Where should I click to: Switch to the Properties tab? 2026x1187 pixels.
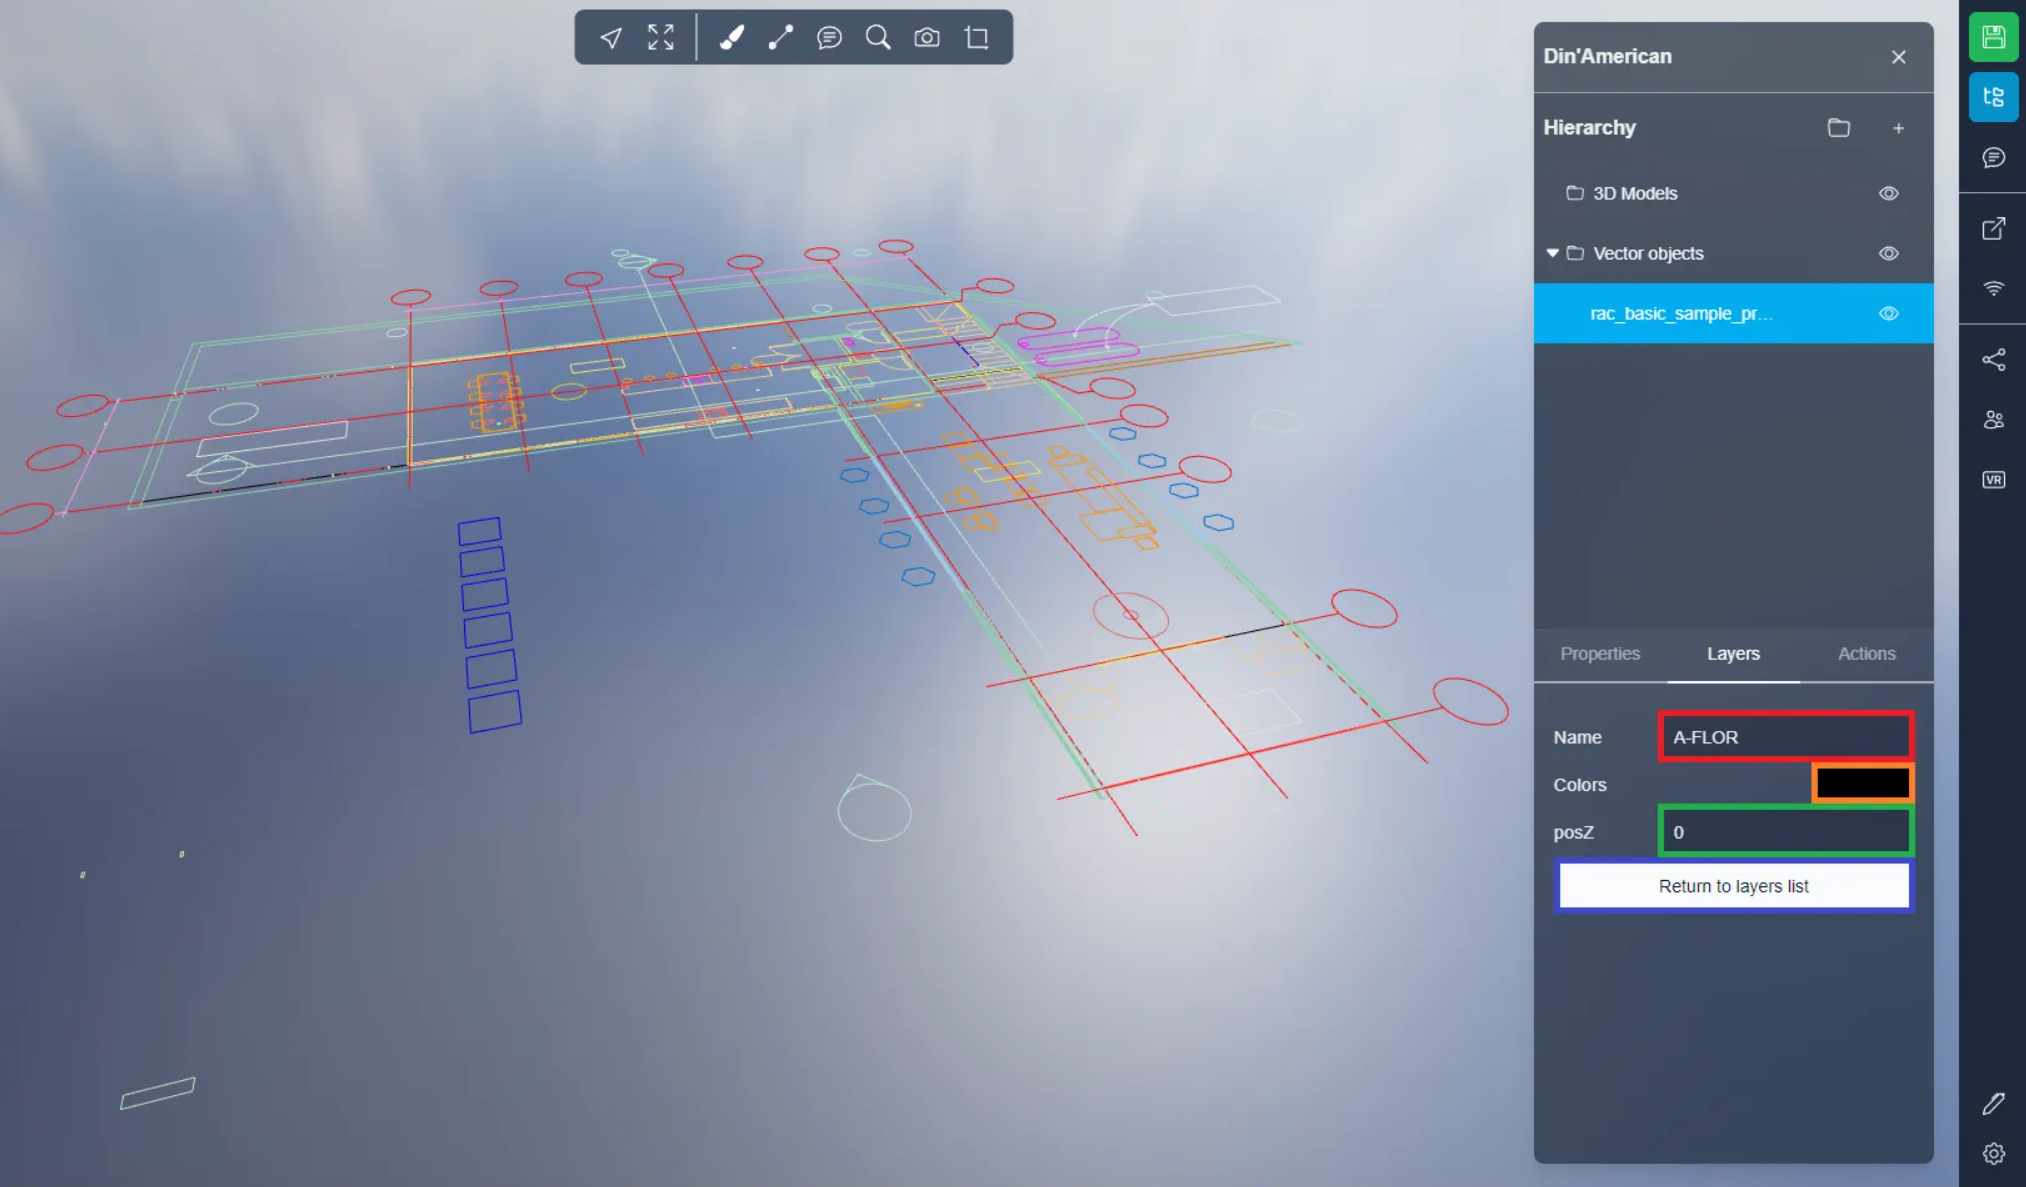coord(1600,653)
